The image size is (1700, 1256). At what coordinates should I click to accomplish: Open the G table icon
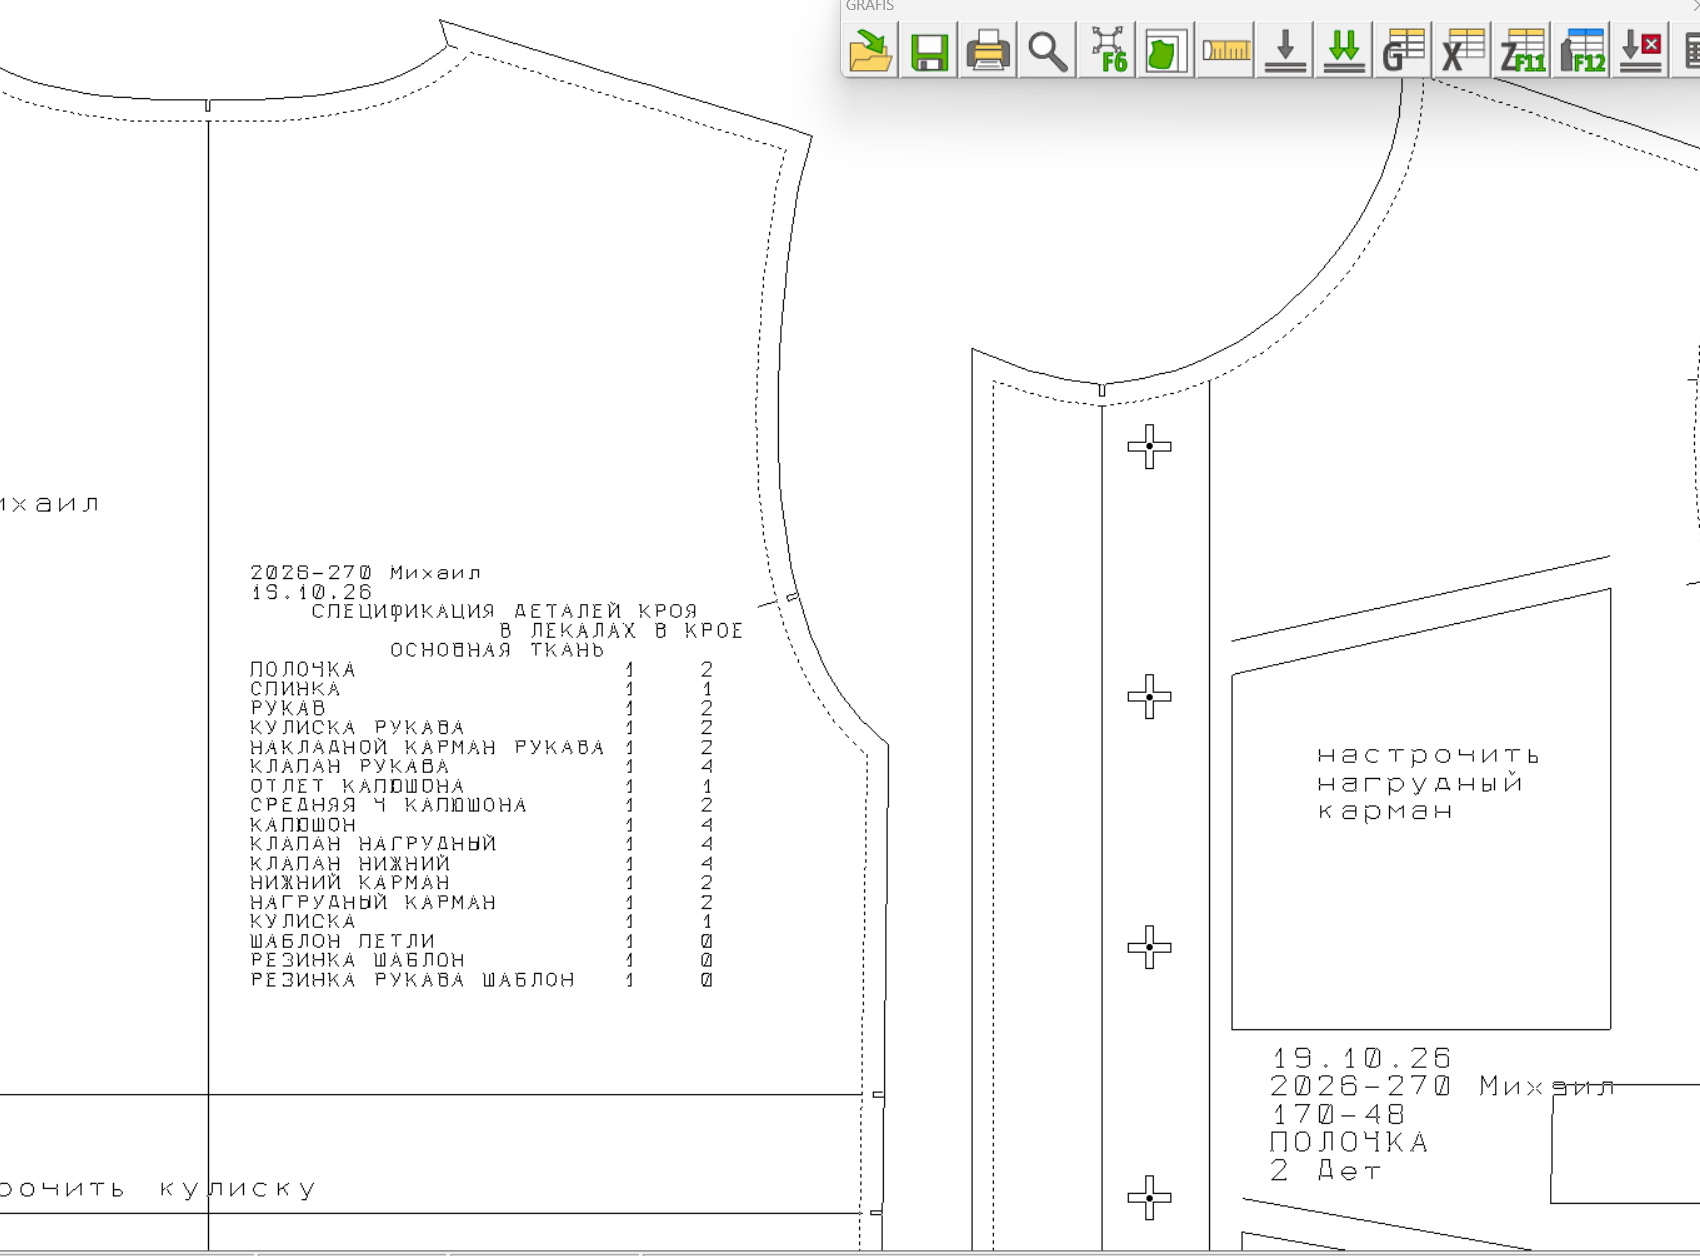1403,50
